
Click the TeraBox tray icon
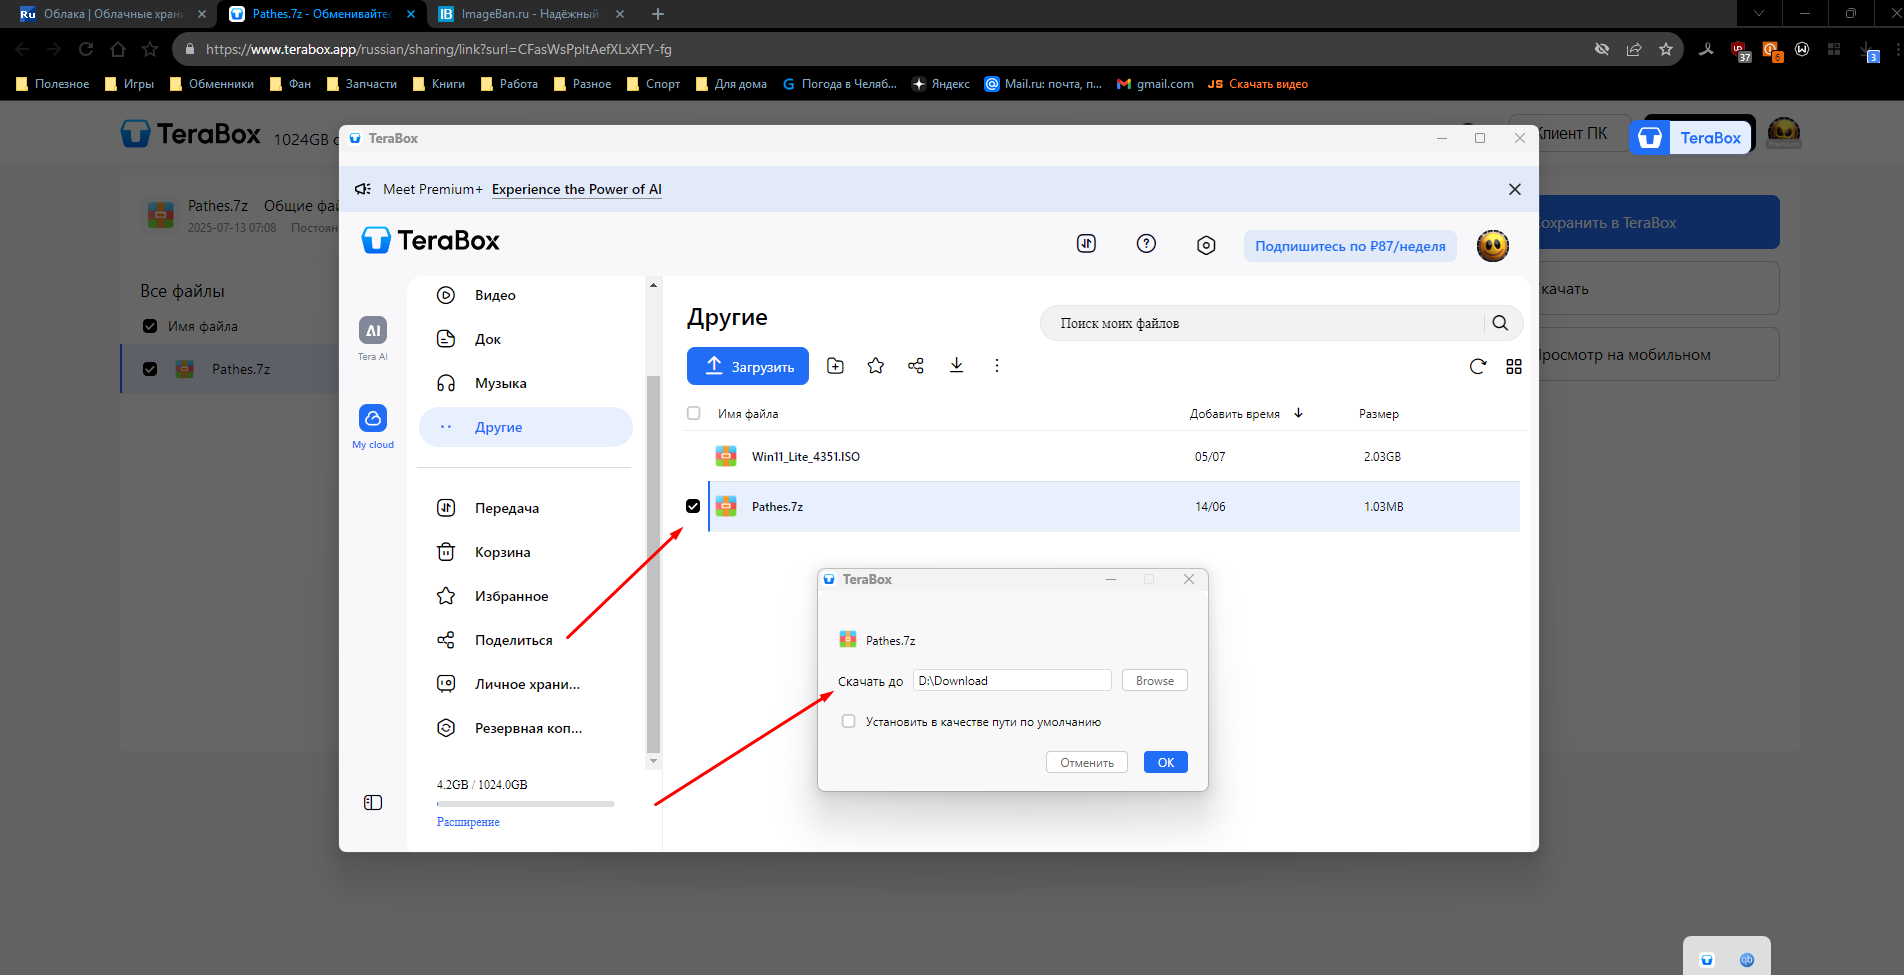coord(1707,960)
